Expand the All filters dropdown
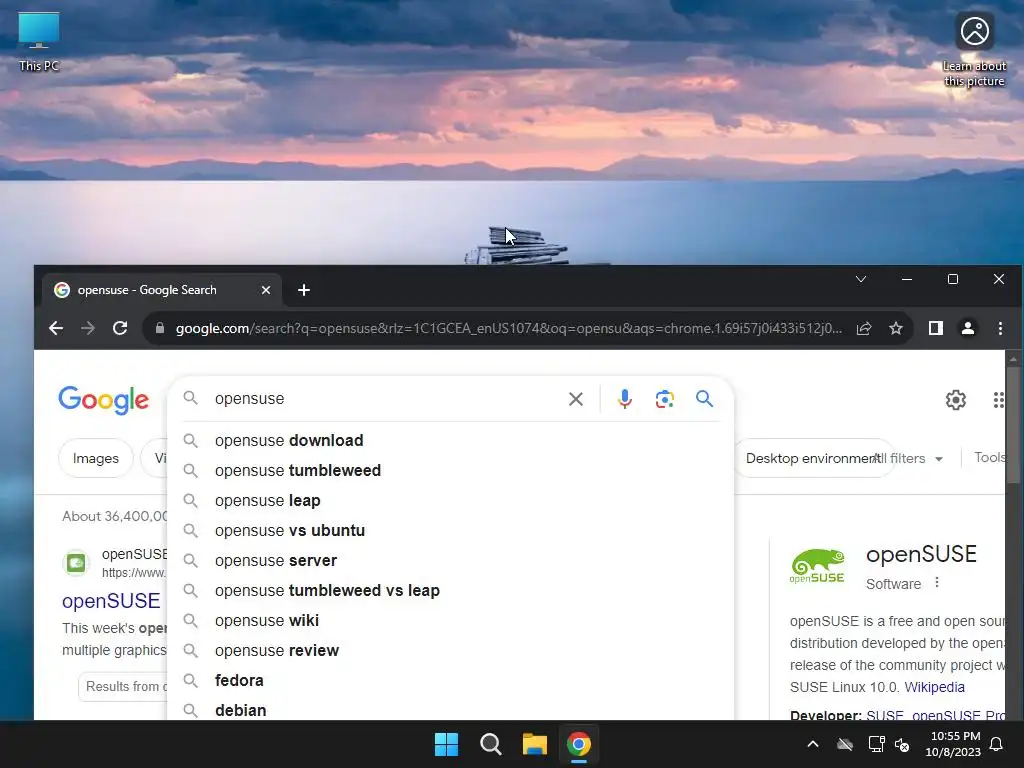Viewport: 1024px width, 768px height. 910,458
